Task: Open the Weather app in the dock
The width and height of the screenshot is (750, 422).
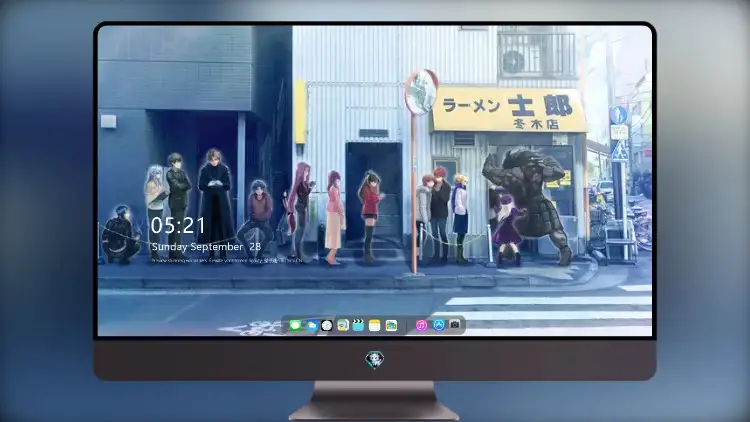Action: (x=312, y=325)
